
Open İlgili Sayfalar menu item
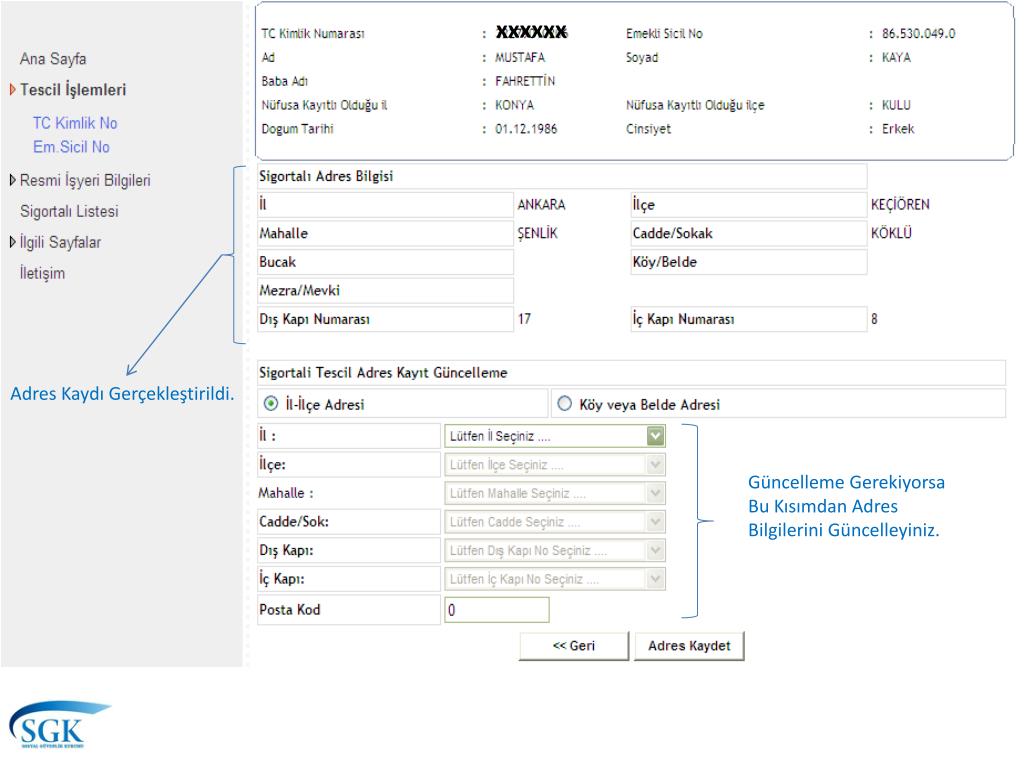click(x=60, y=242)
